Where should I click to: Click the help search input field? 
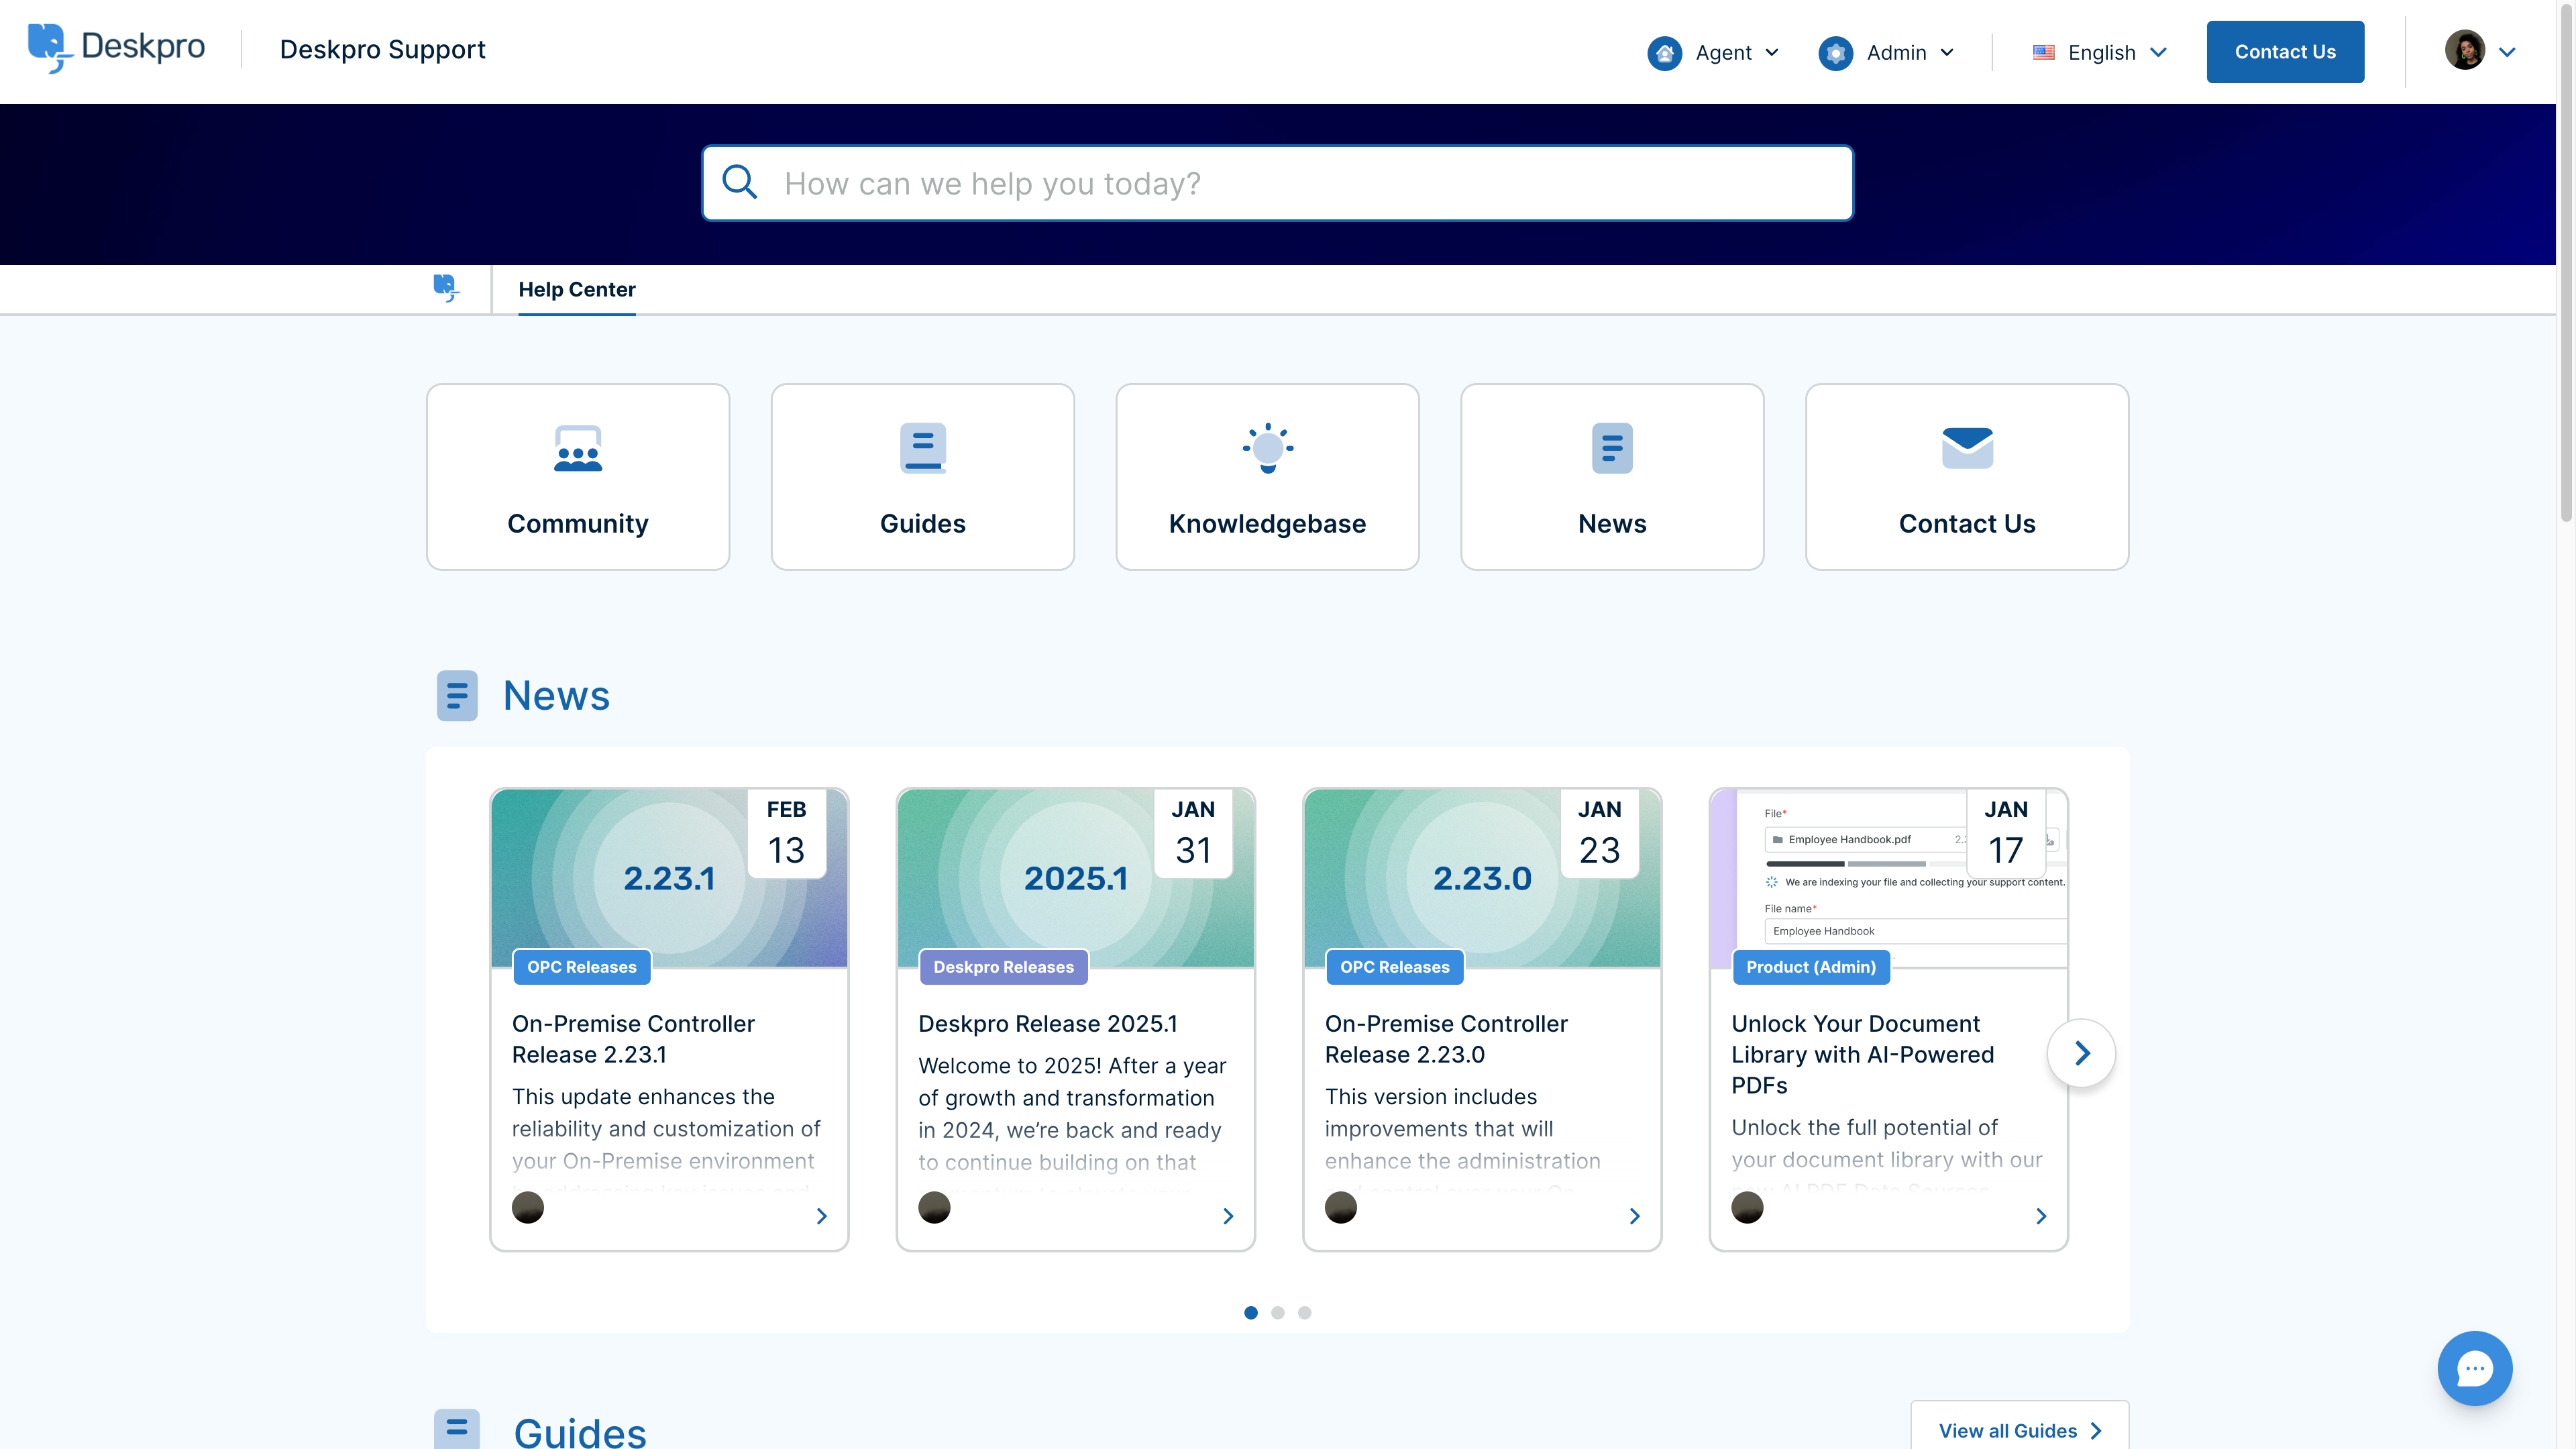1277,183
